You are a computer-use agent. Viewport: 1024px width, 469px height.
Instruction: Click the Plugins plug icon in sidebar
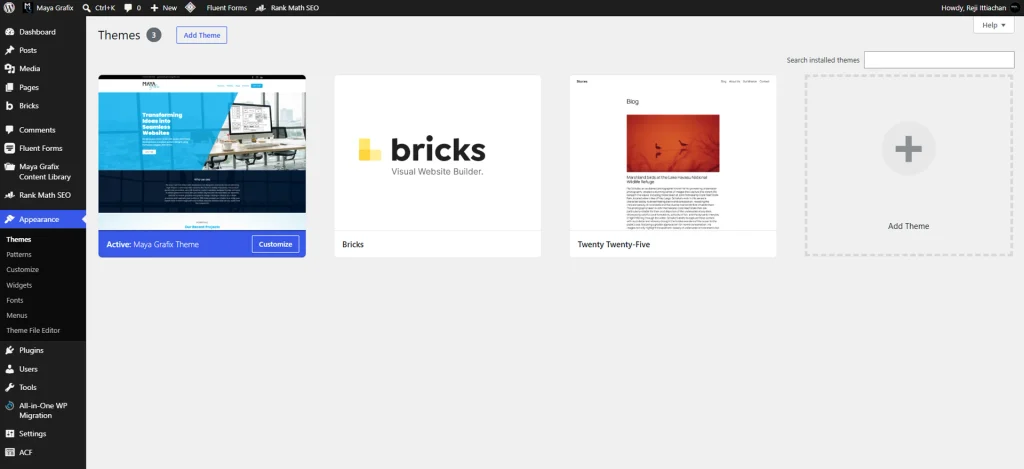pos(10,350)
